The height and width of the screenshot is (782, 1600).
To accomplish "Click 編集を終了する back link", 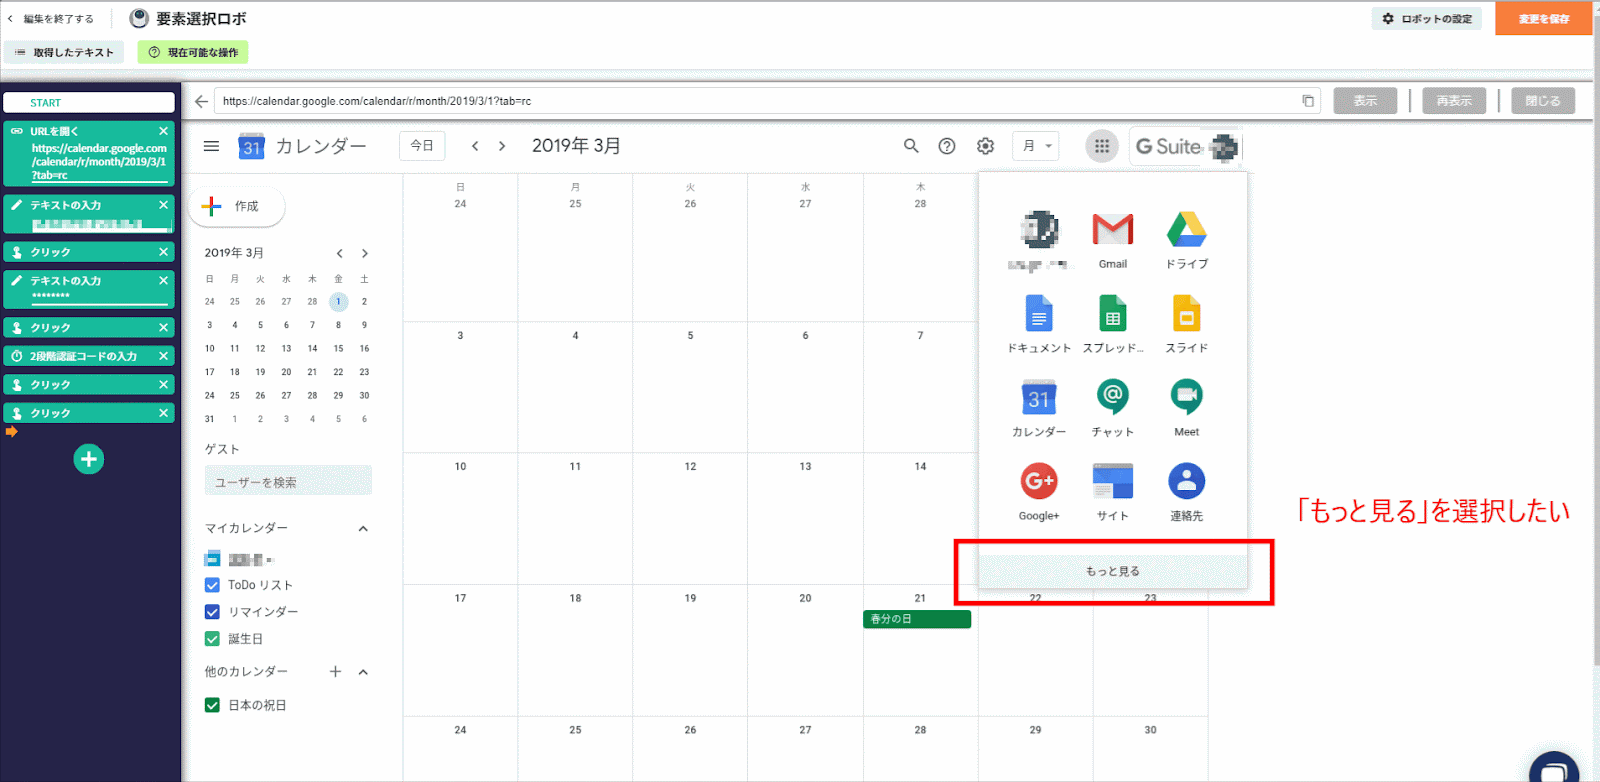I will pos(51,19).
